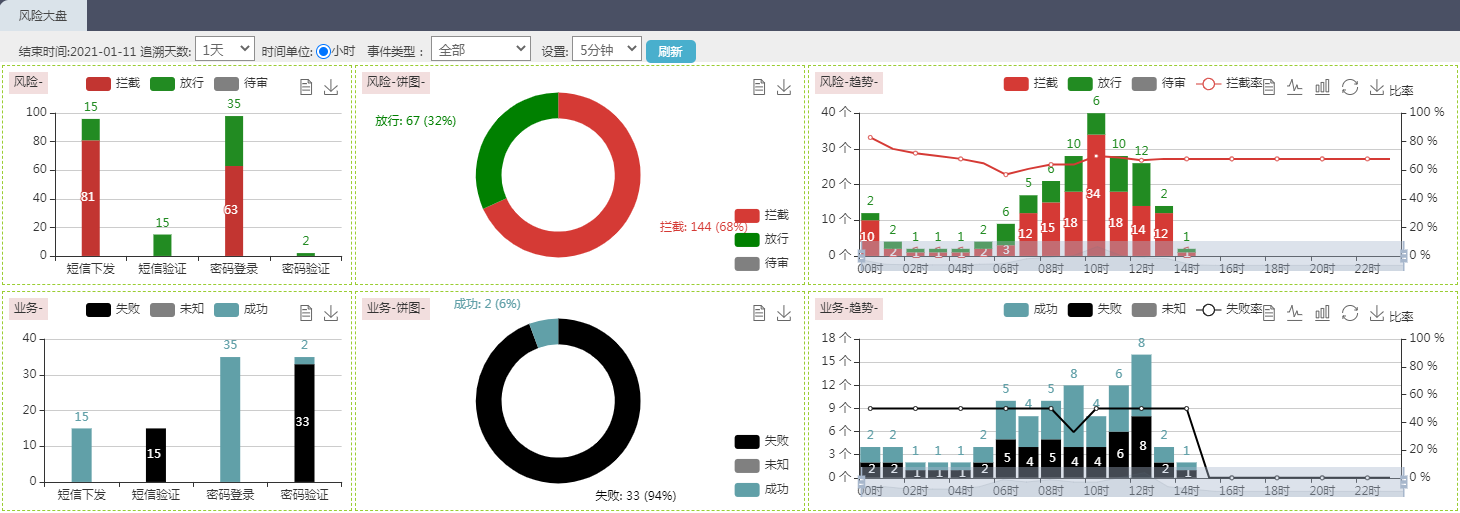Click the 短信验证 bar in 业务- chart

coord(155,456)
